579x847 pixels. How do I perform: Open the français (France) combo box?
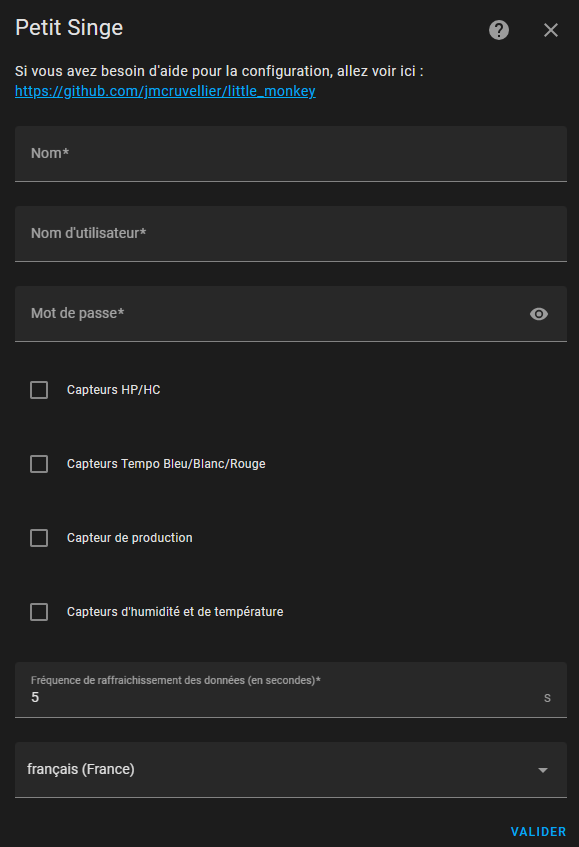pyautogui.click(x=291, y=770)
